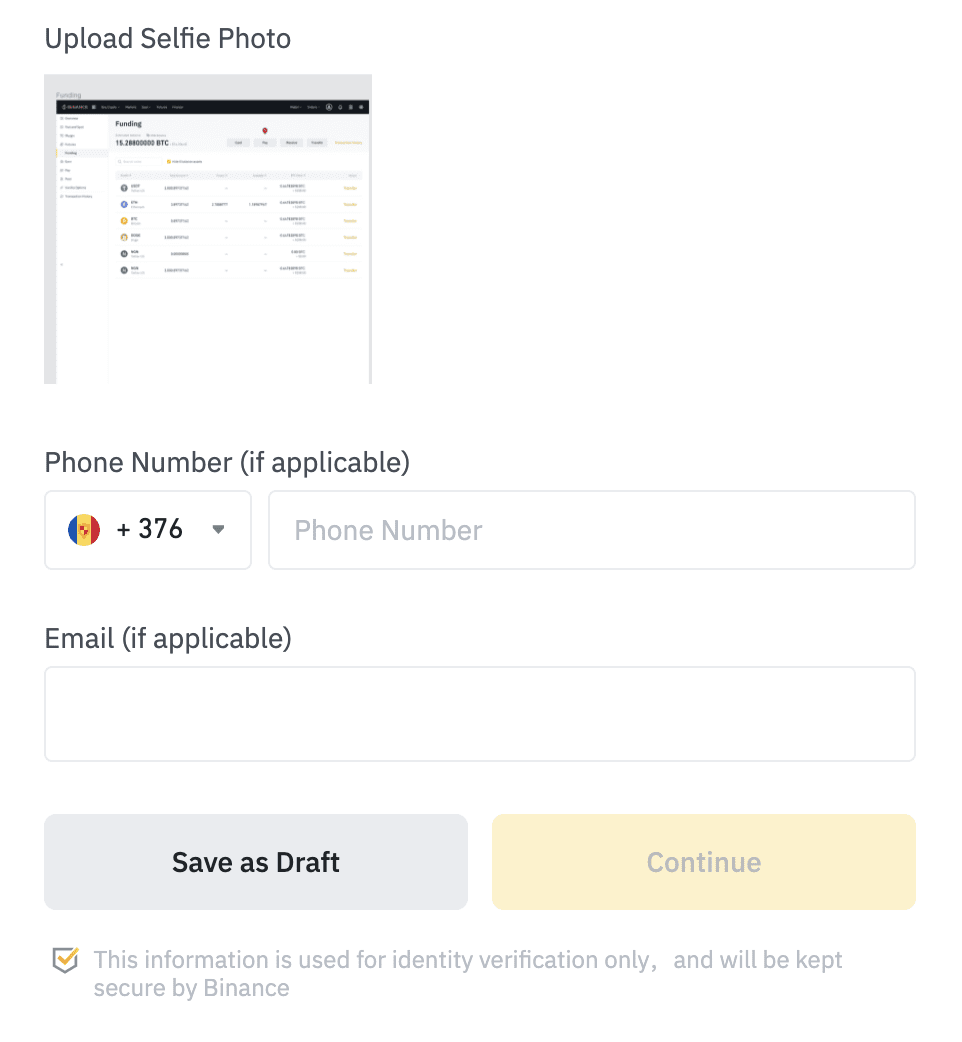Click the identity verification notice text
962x1042 pixels.
[x=468, y=974]
